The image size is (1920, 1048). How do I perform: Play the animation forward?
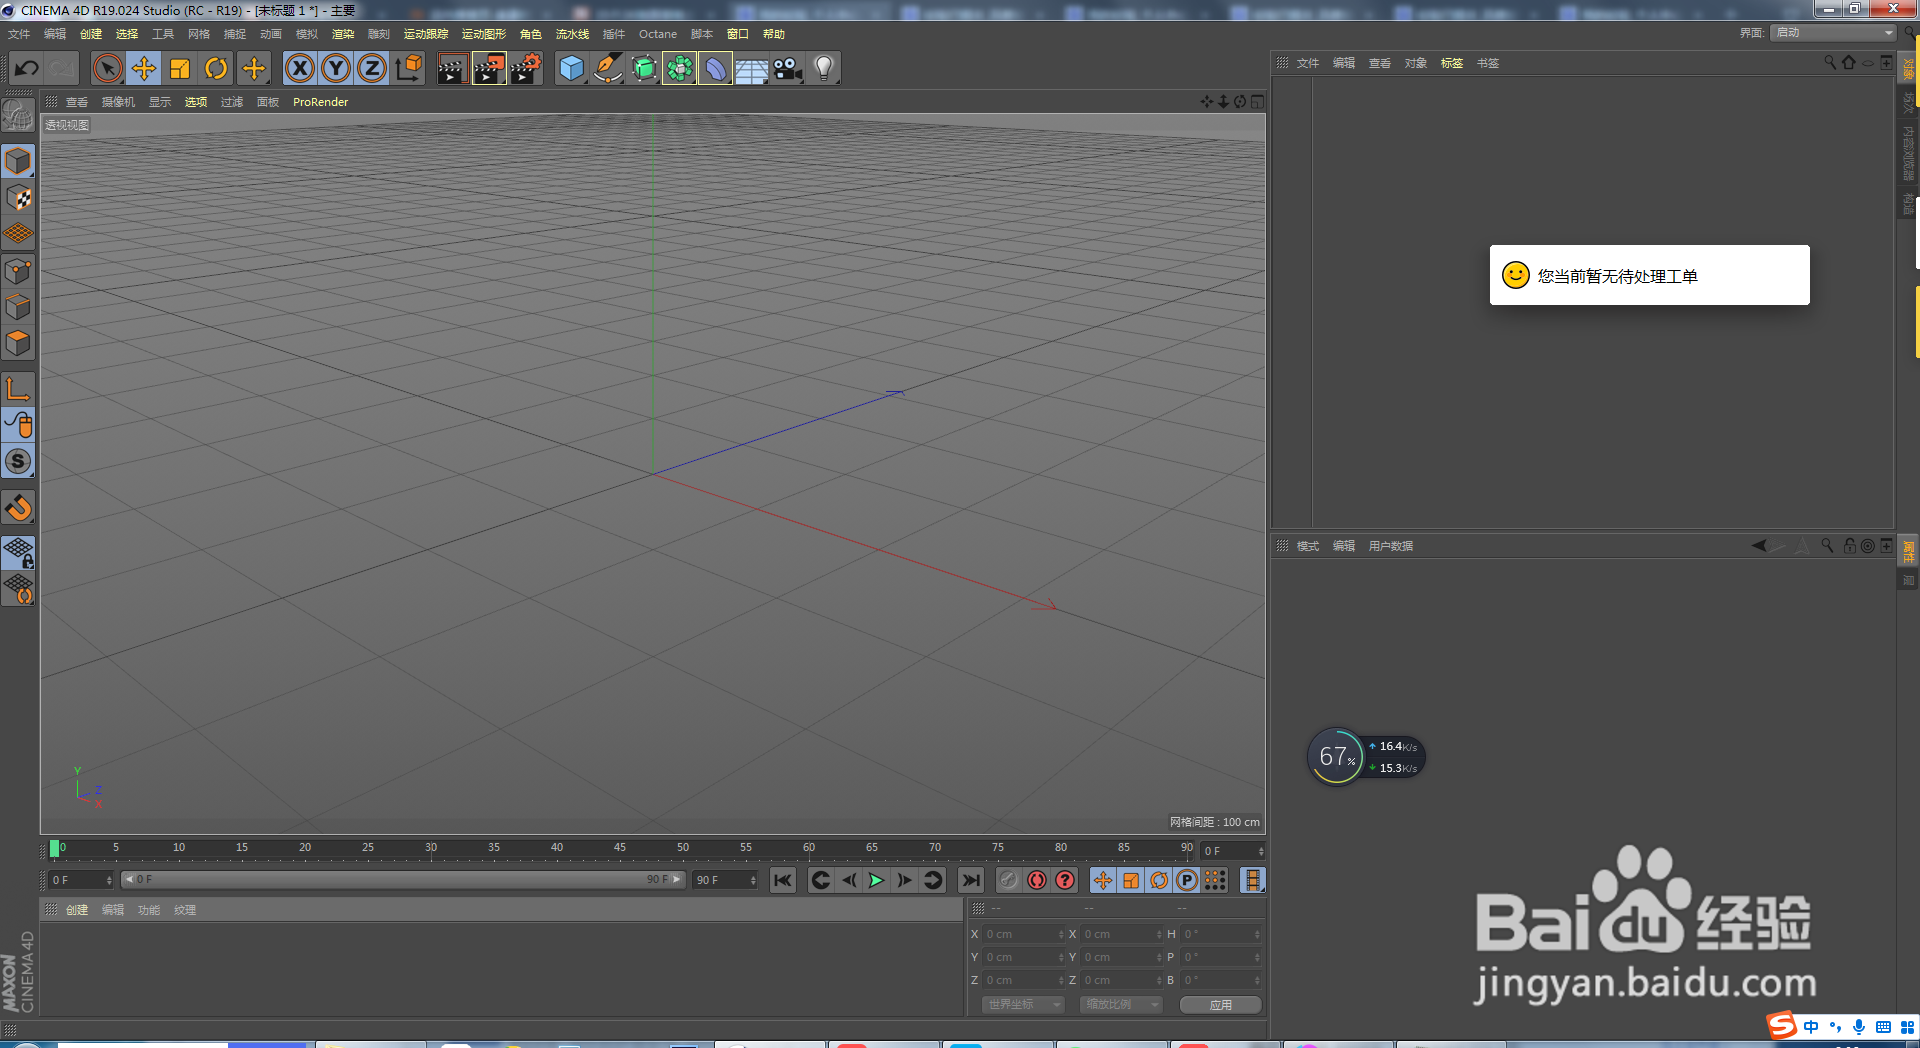(876, 880)
